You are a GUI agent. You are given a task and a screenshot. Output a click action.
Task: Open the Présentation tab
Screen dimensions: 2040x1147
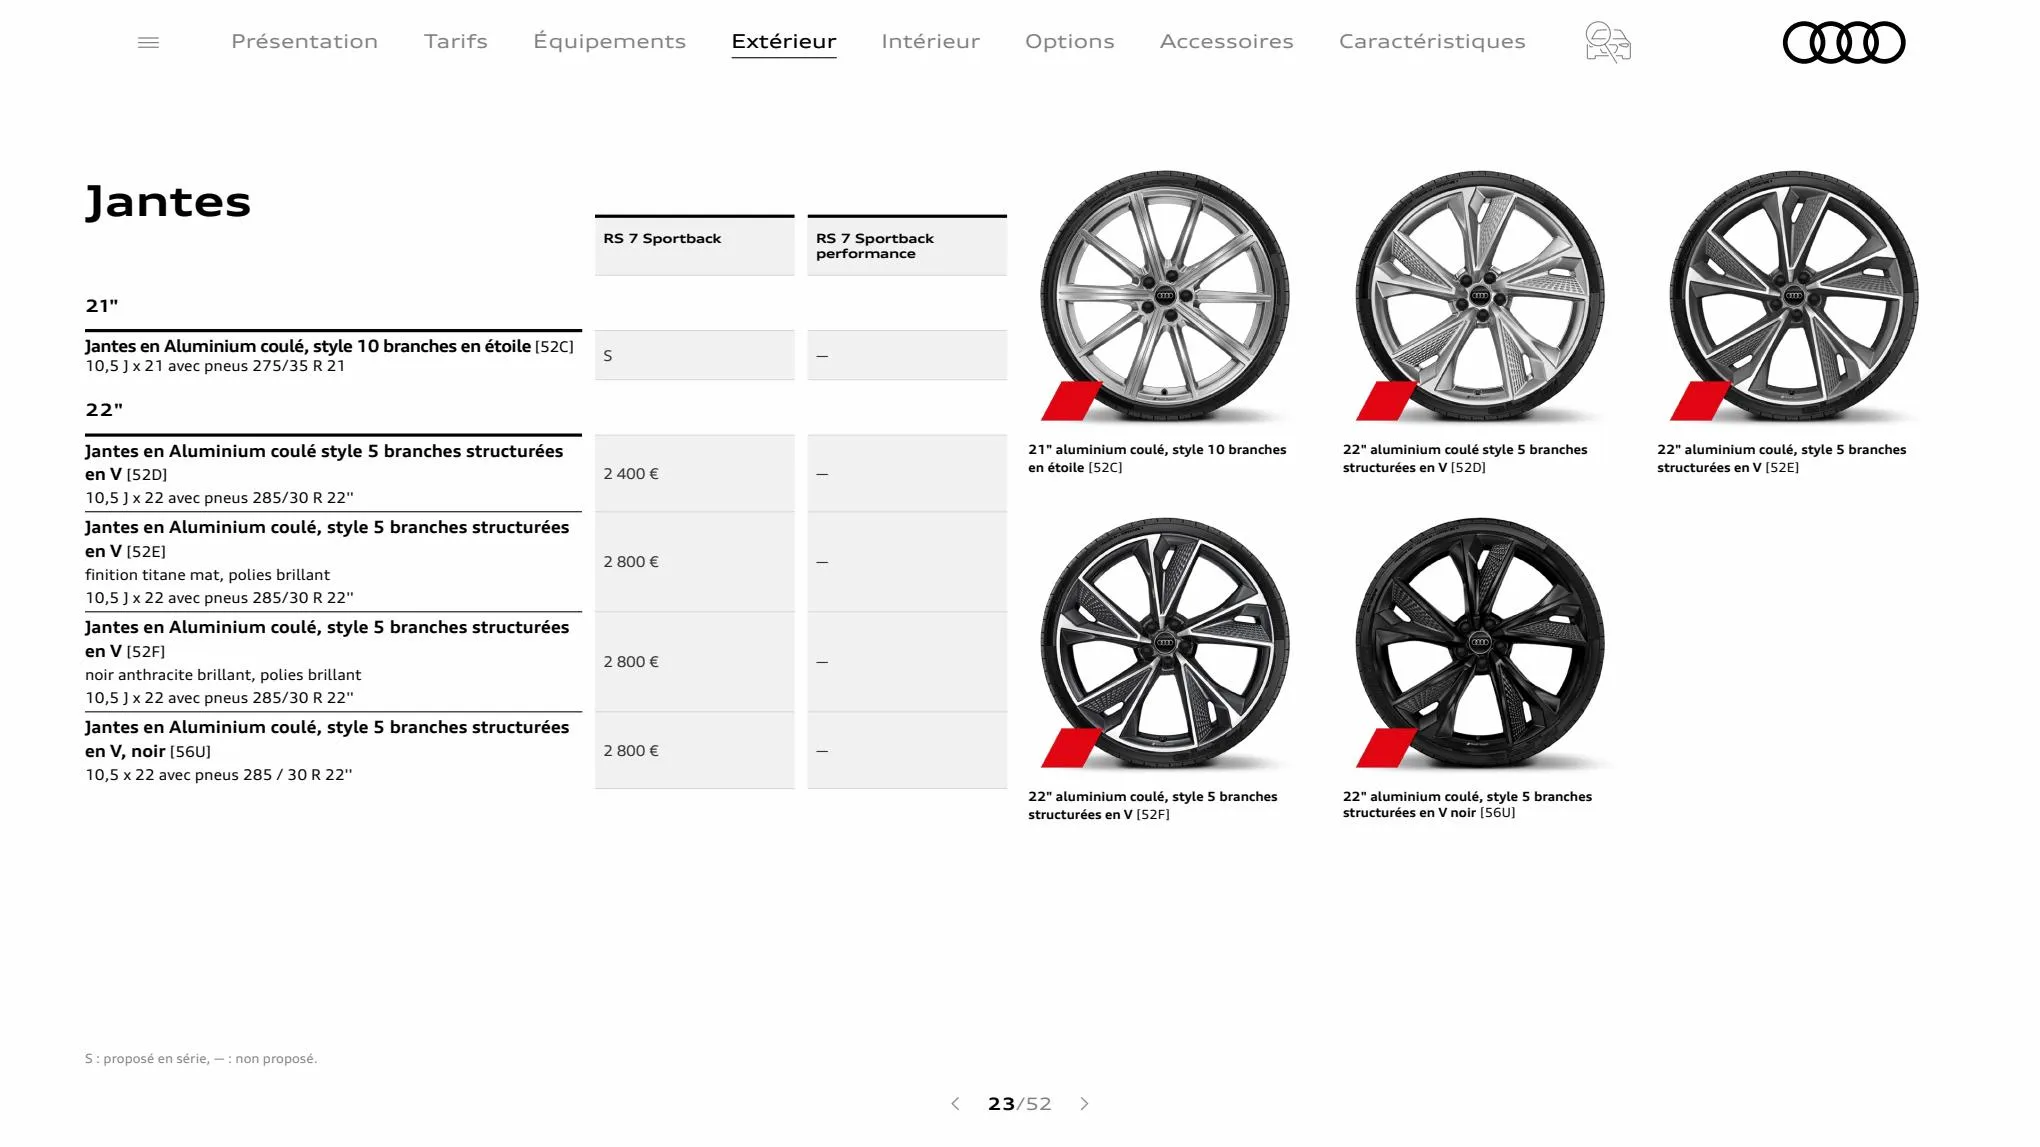(x=304, y=41)
